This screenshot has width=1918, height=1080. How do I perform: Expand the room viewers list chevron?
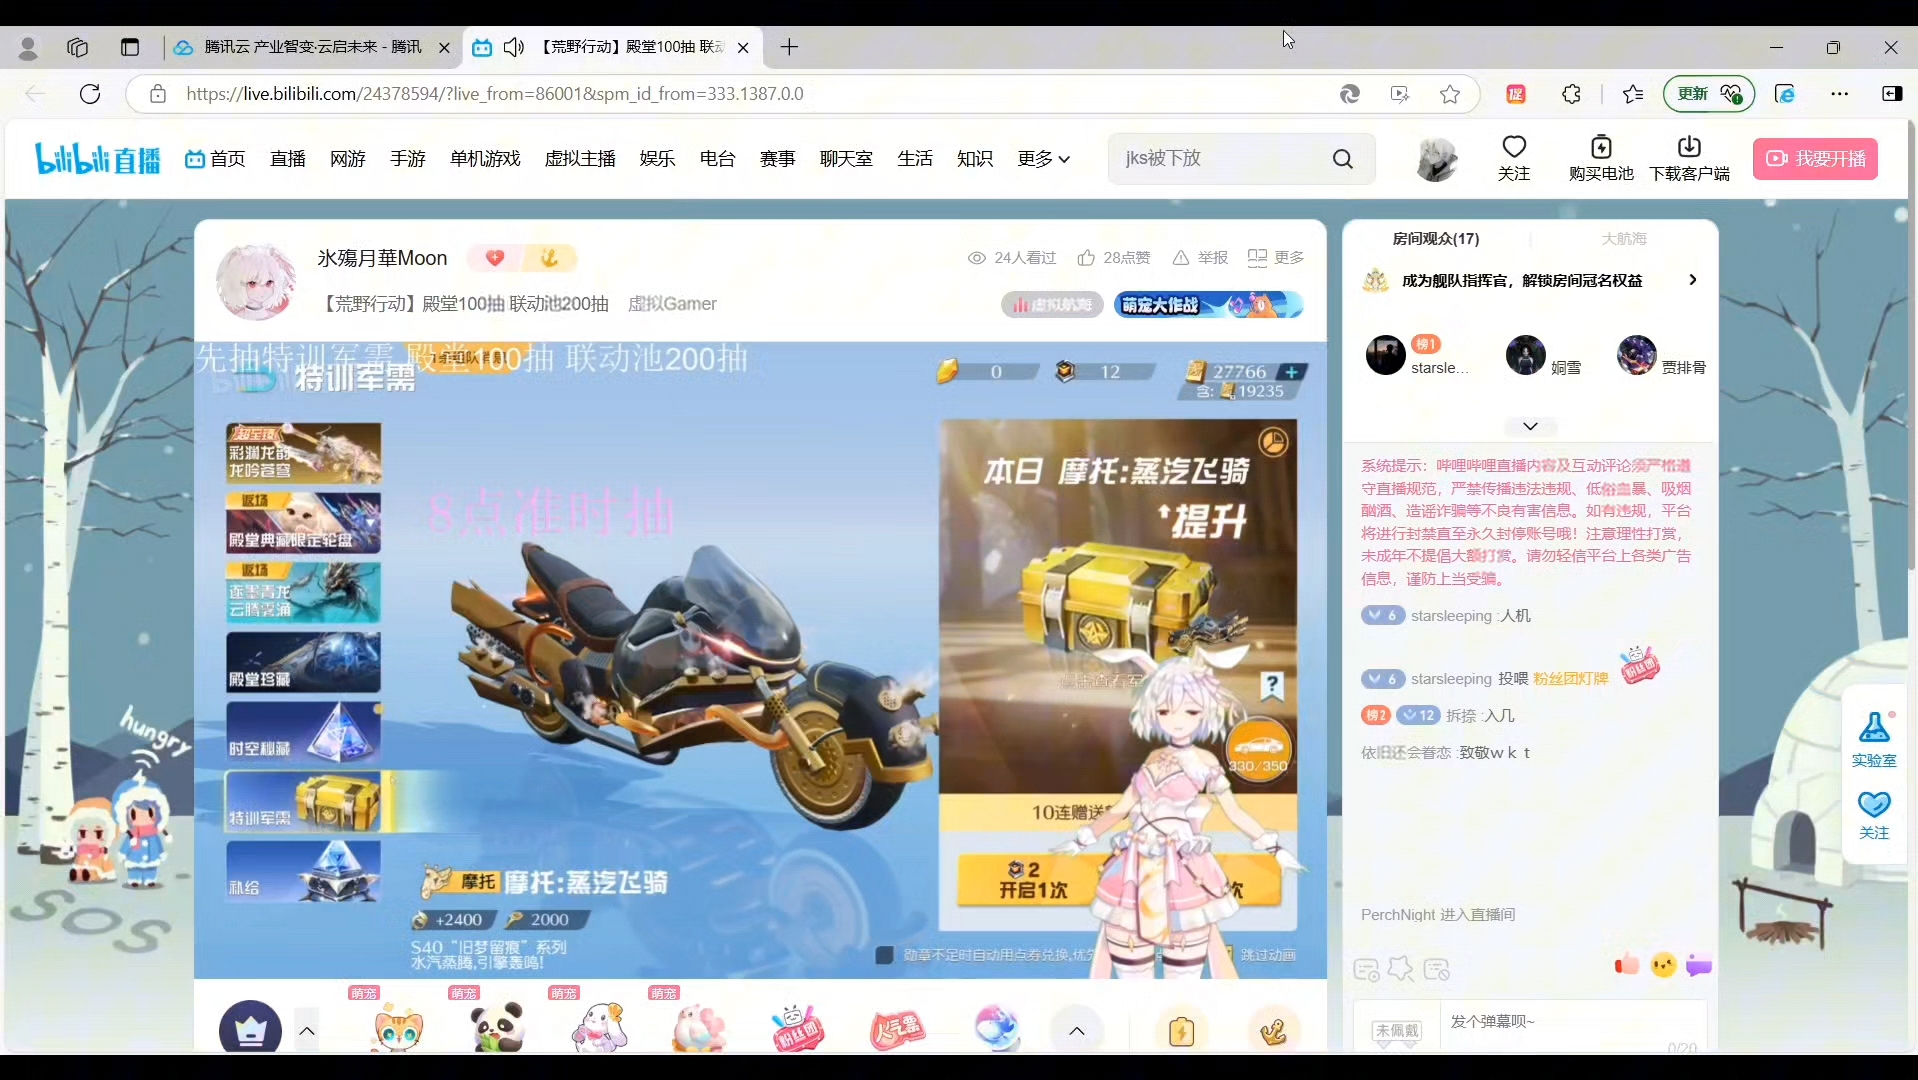click(x=1530, y=427)
